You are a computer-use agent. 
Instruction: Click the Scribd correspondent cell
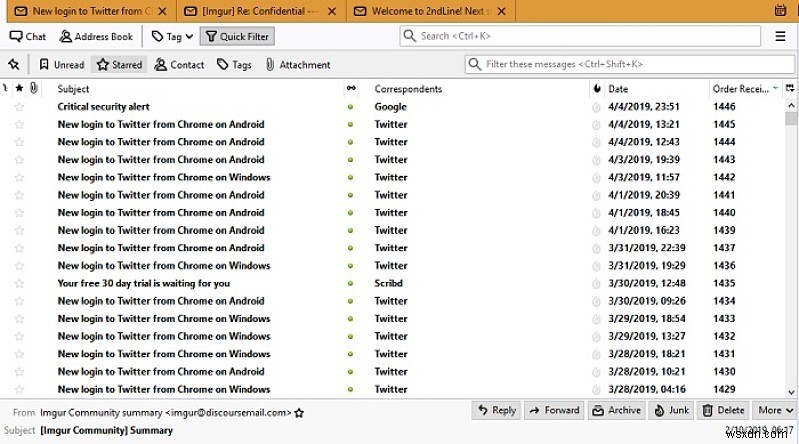(x=388, y=283)
